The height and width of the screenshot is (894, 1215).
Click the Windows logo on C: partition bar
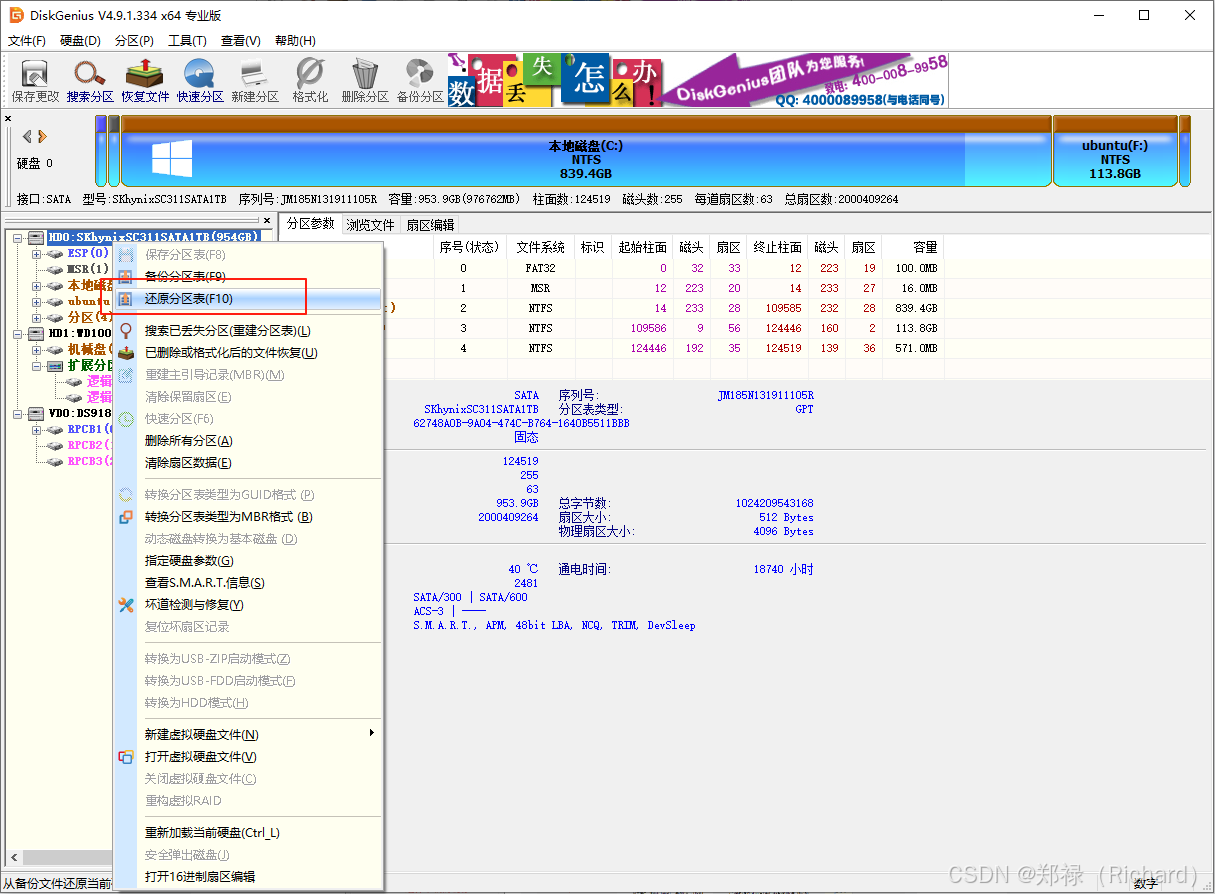click(x=172, y=160)
